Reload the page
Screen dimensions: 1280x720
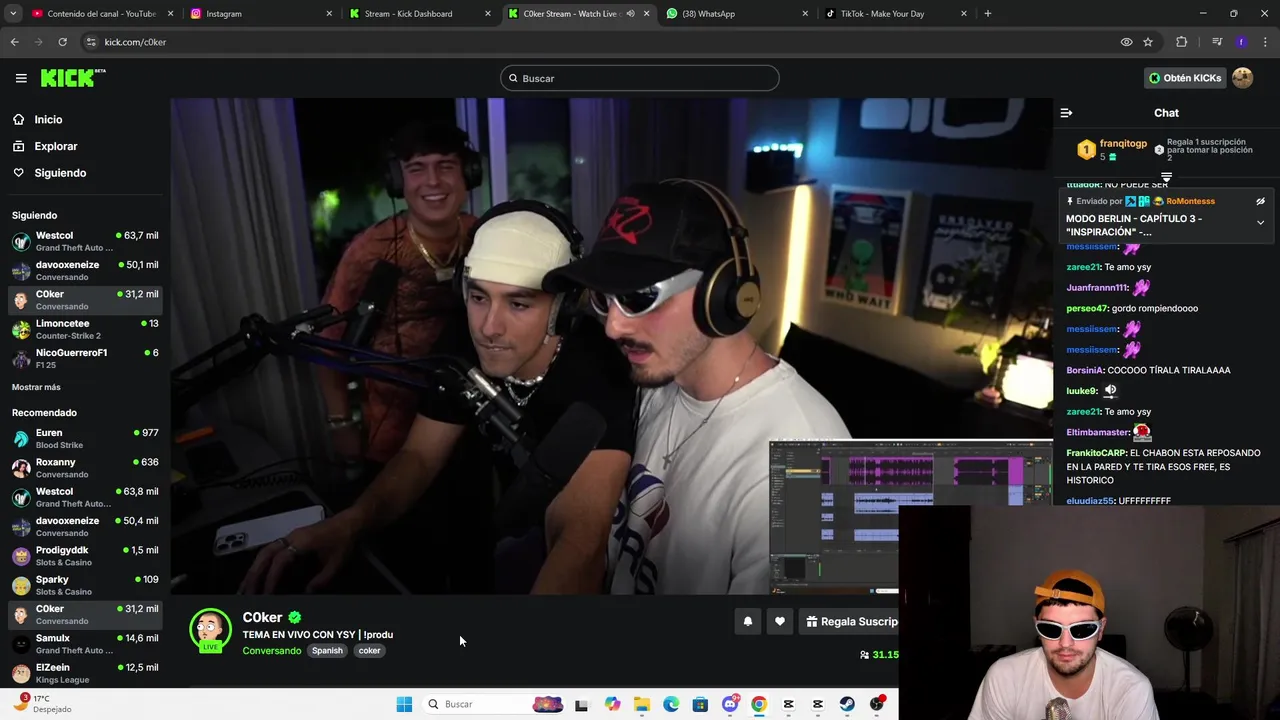(x=62, y=42)
